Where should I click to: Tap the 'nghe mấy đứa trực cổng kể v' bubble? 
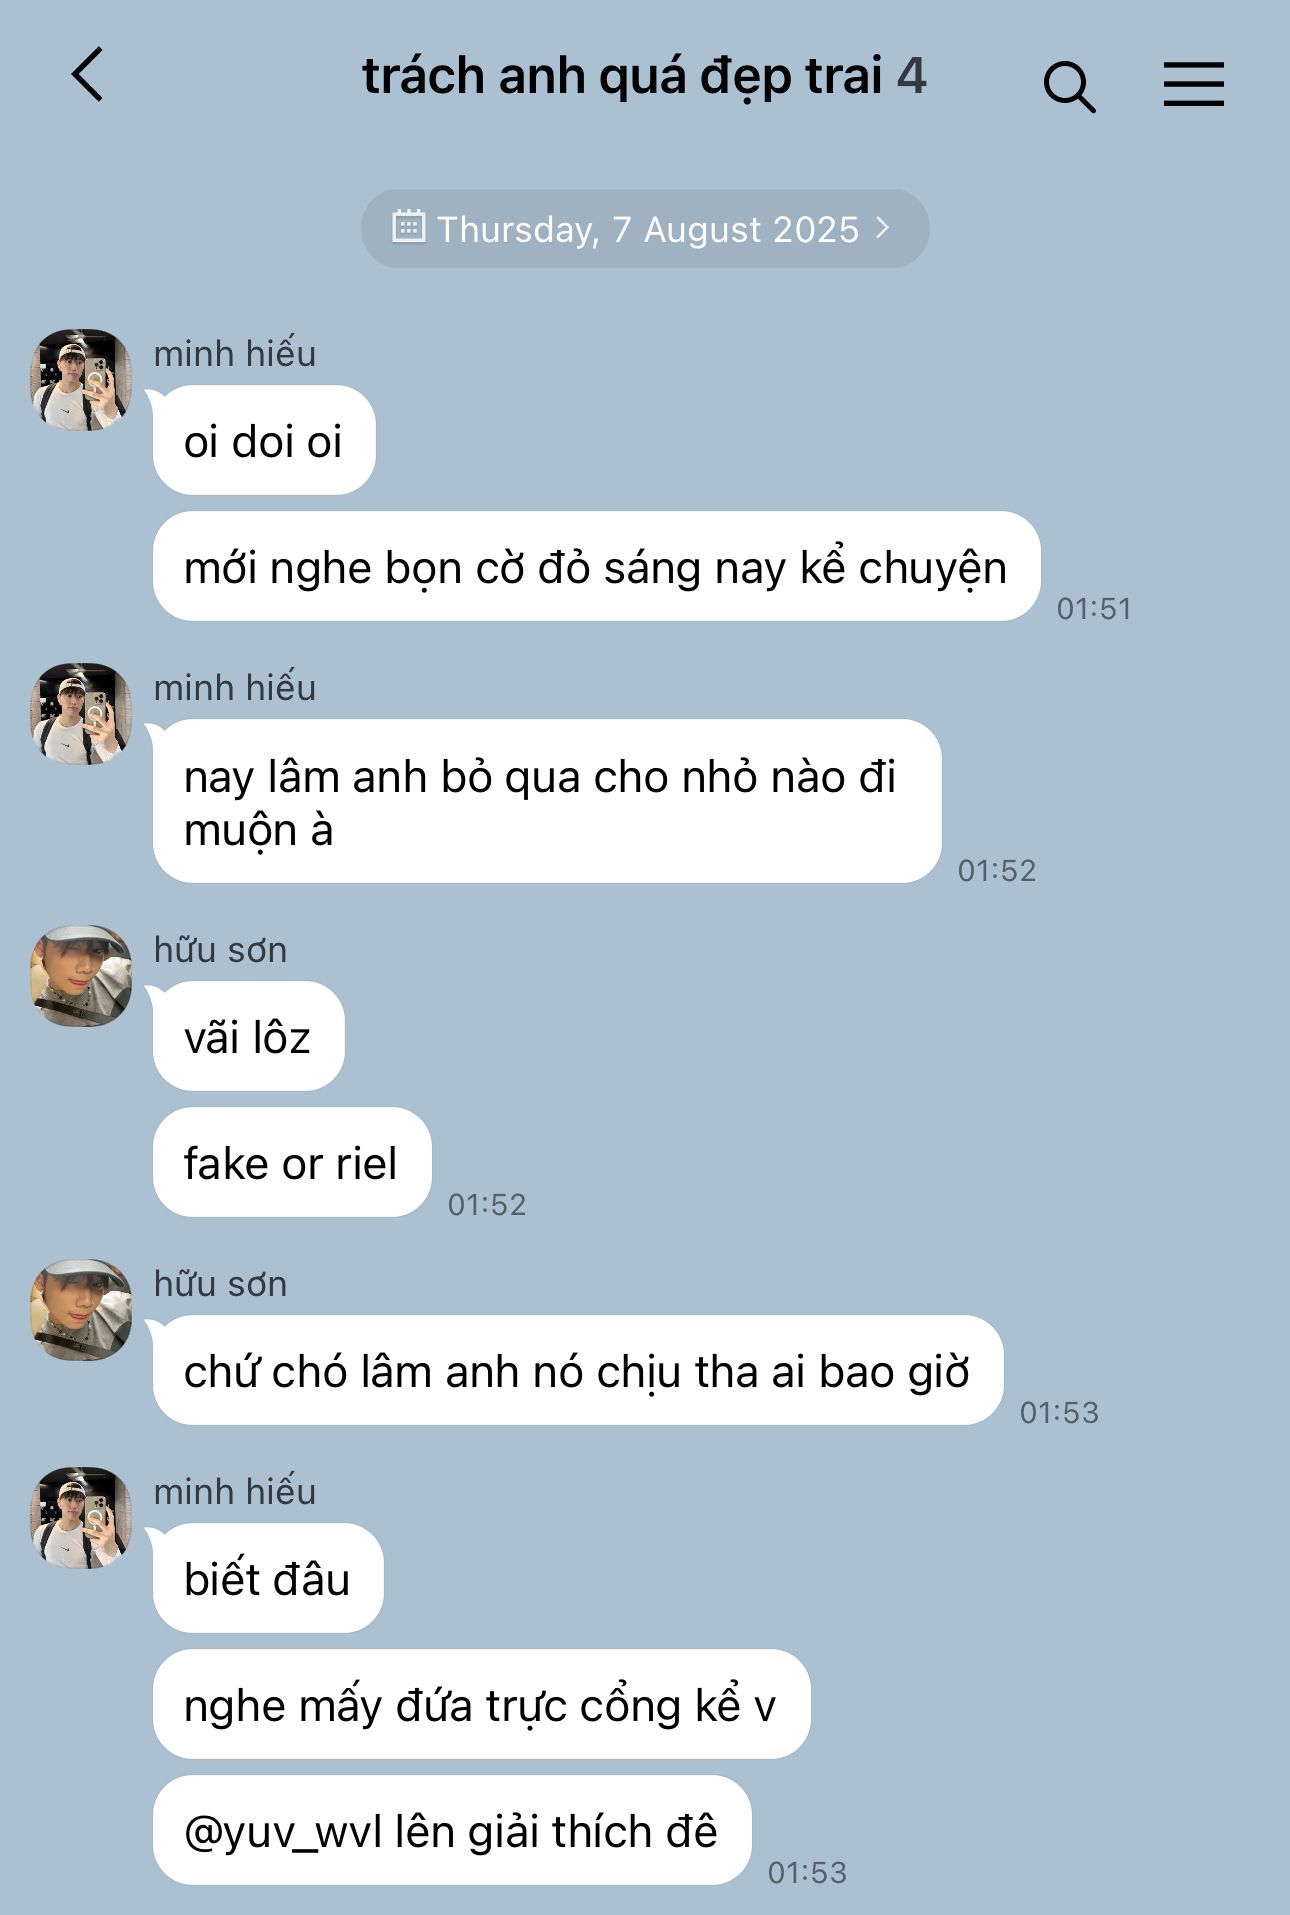pyautogui.click(x=481, y=1704)
